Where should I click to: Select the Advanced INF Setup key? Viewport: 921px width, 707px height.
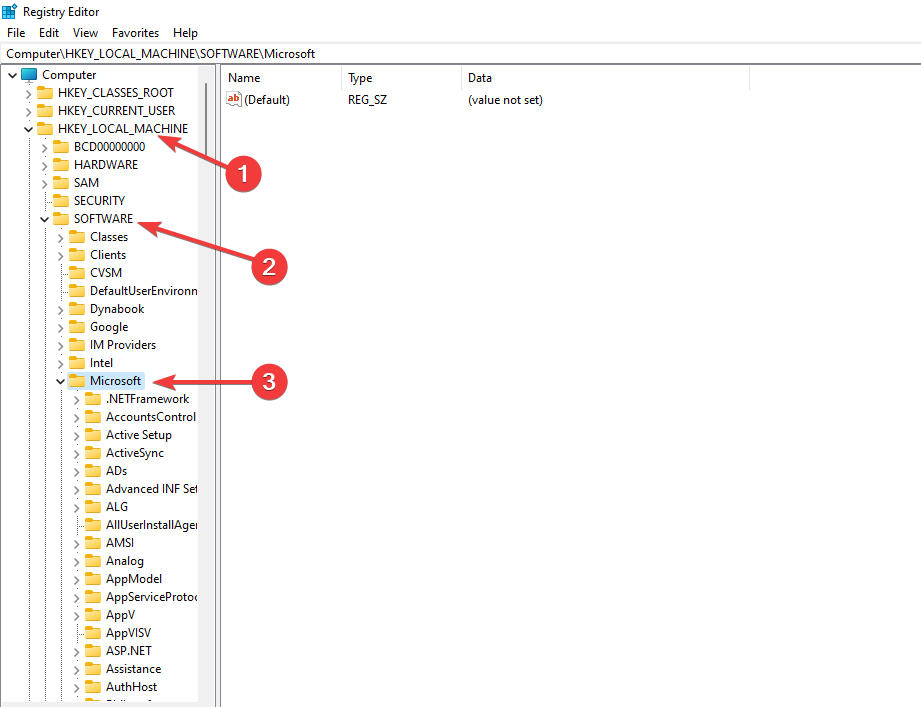pos(152,489)
